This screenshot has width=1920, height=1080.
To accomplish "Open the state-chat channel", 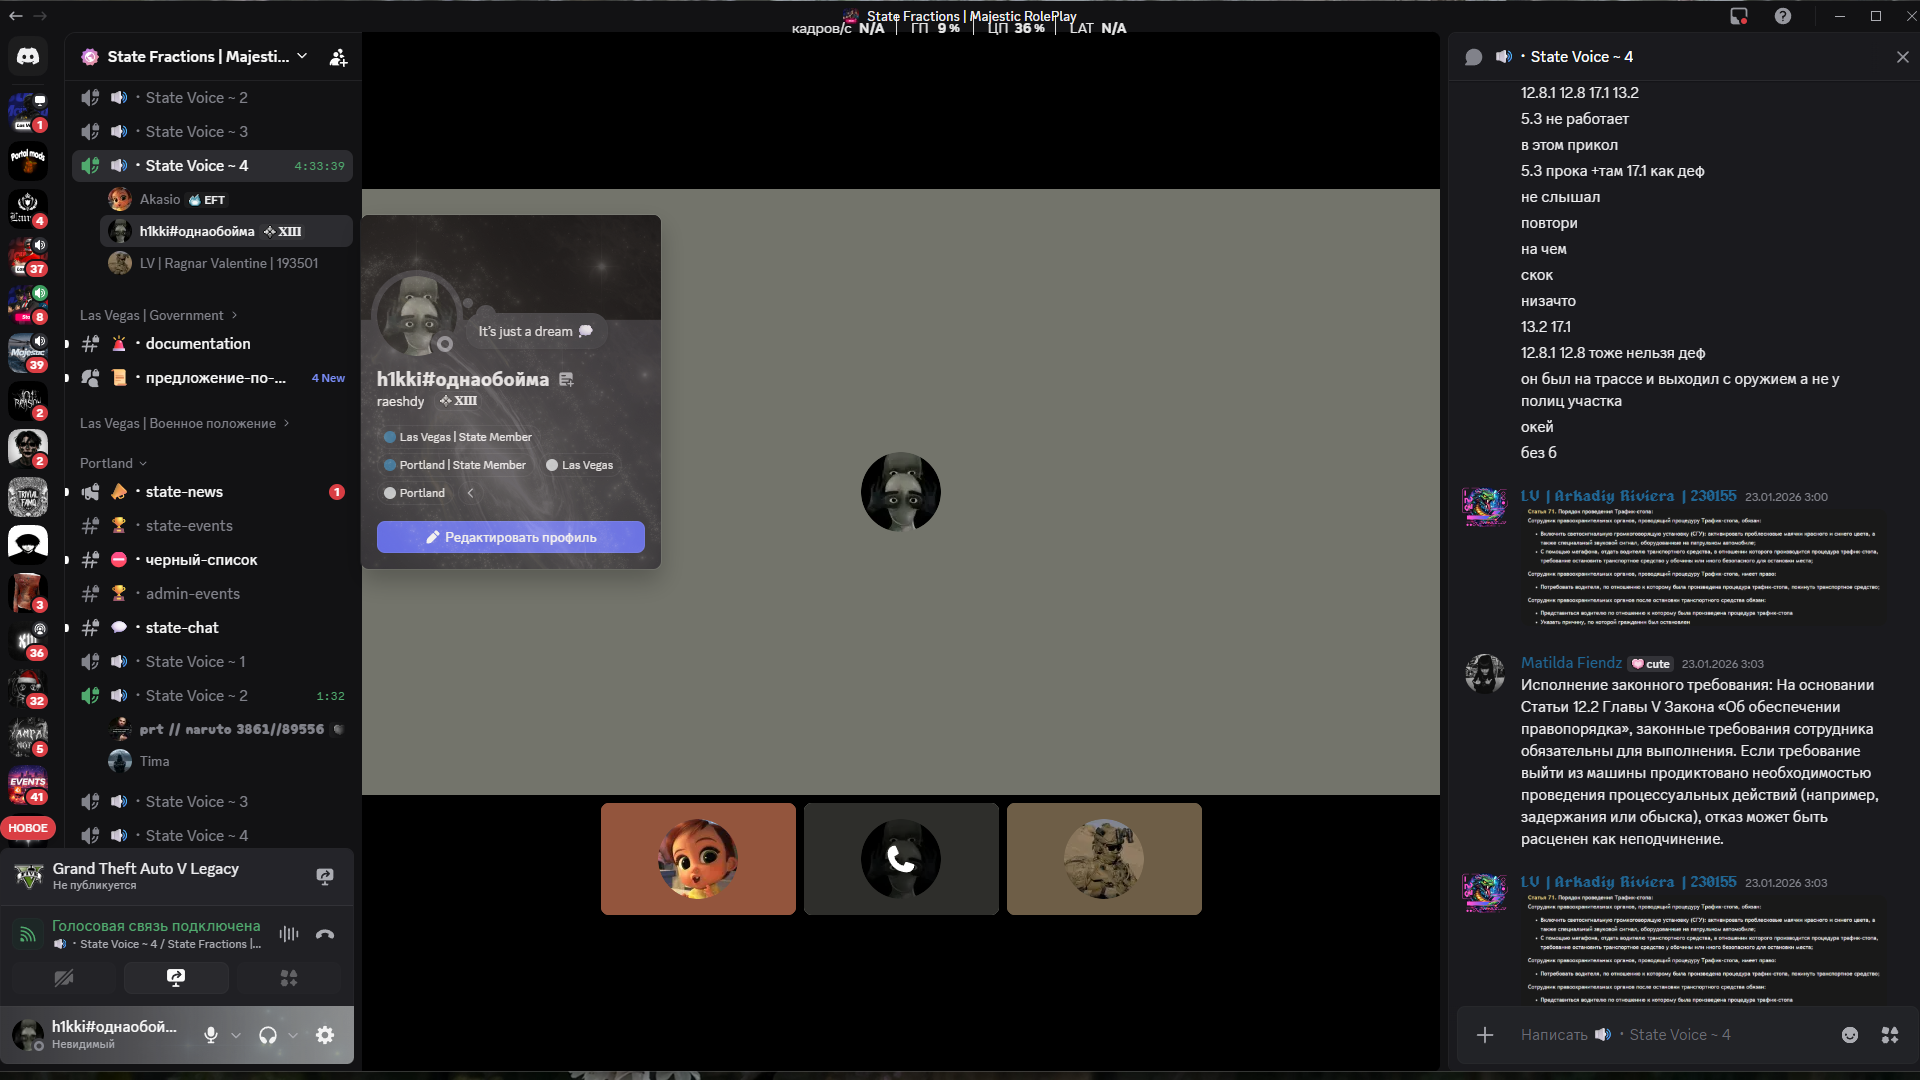I will [182, 628].
